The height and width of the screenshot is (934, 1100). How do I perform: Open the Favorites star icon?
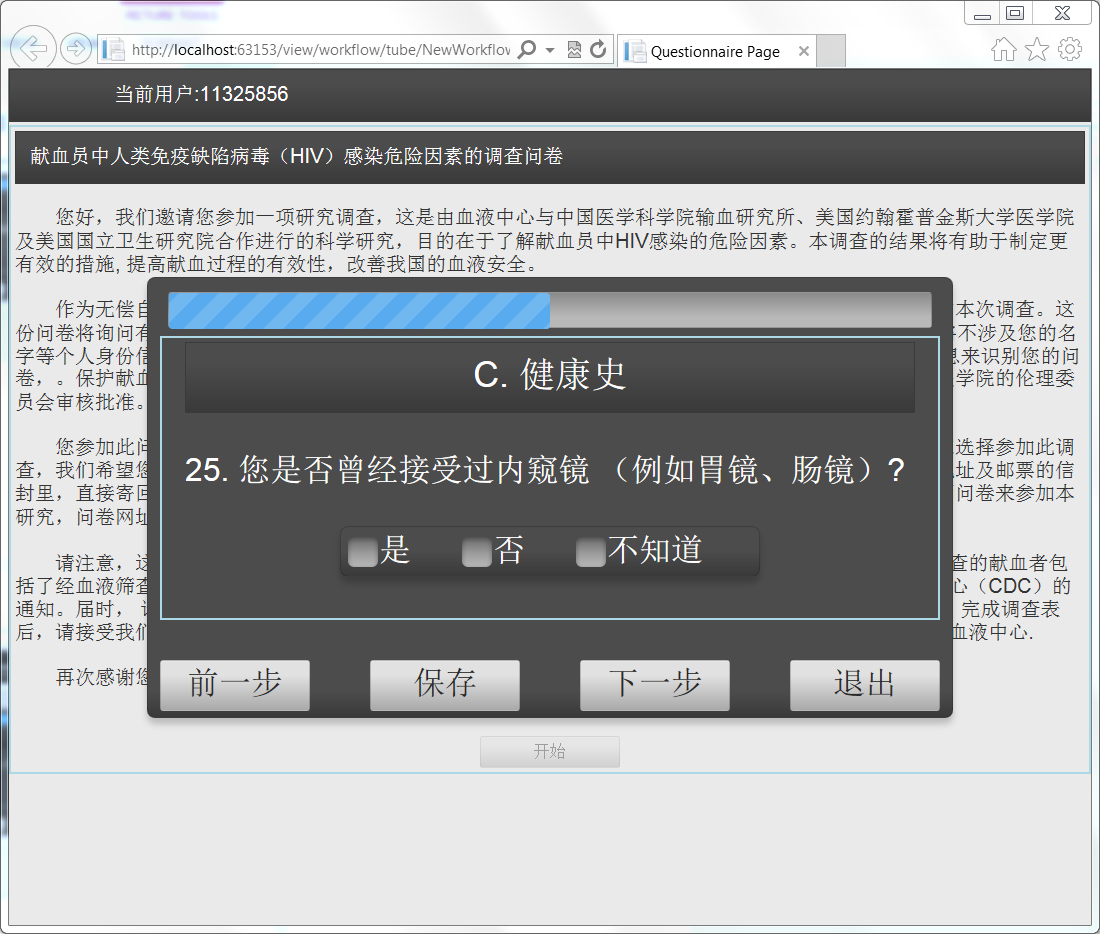click(x=1037, y=50)
